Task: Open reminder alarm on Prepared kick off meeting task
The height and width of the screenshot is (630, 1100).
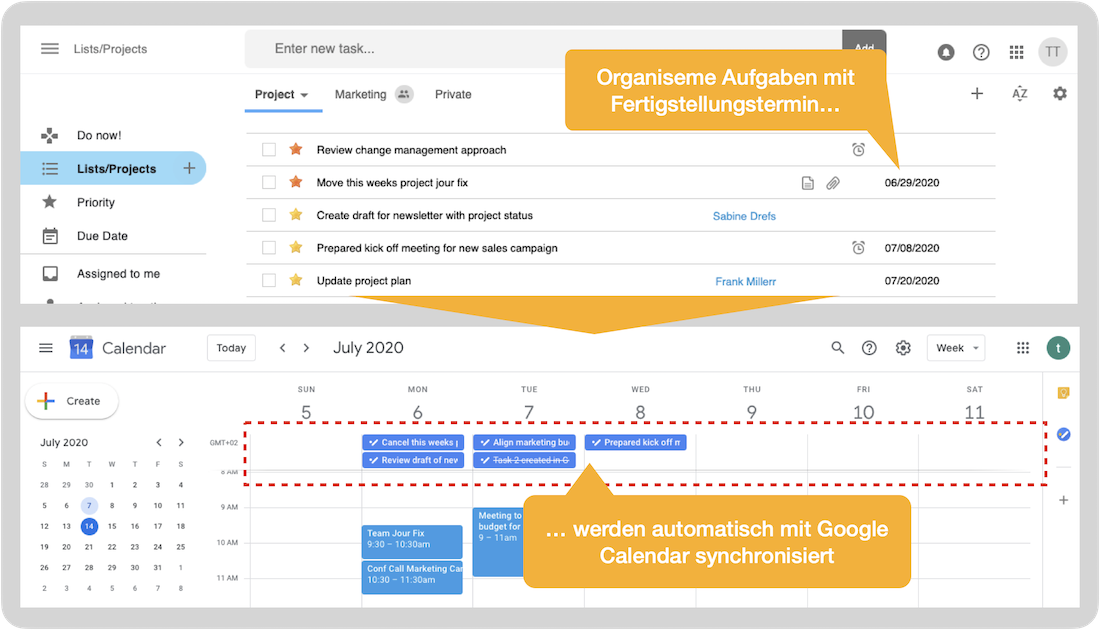Action: (858, 248)
